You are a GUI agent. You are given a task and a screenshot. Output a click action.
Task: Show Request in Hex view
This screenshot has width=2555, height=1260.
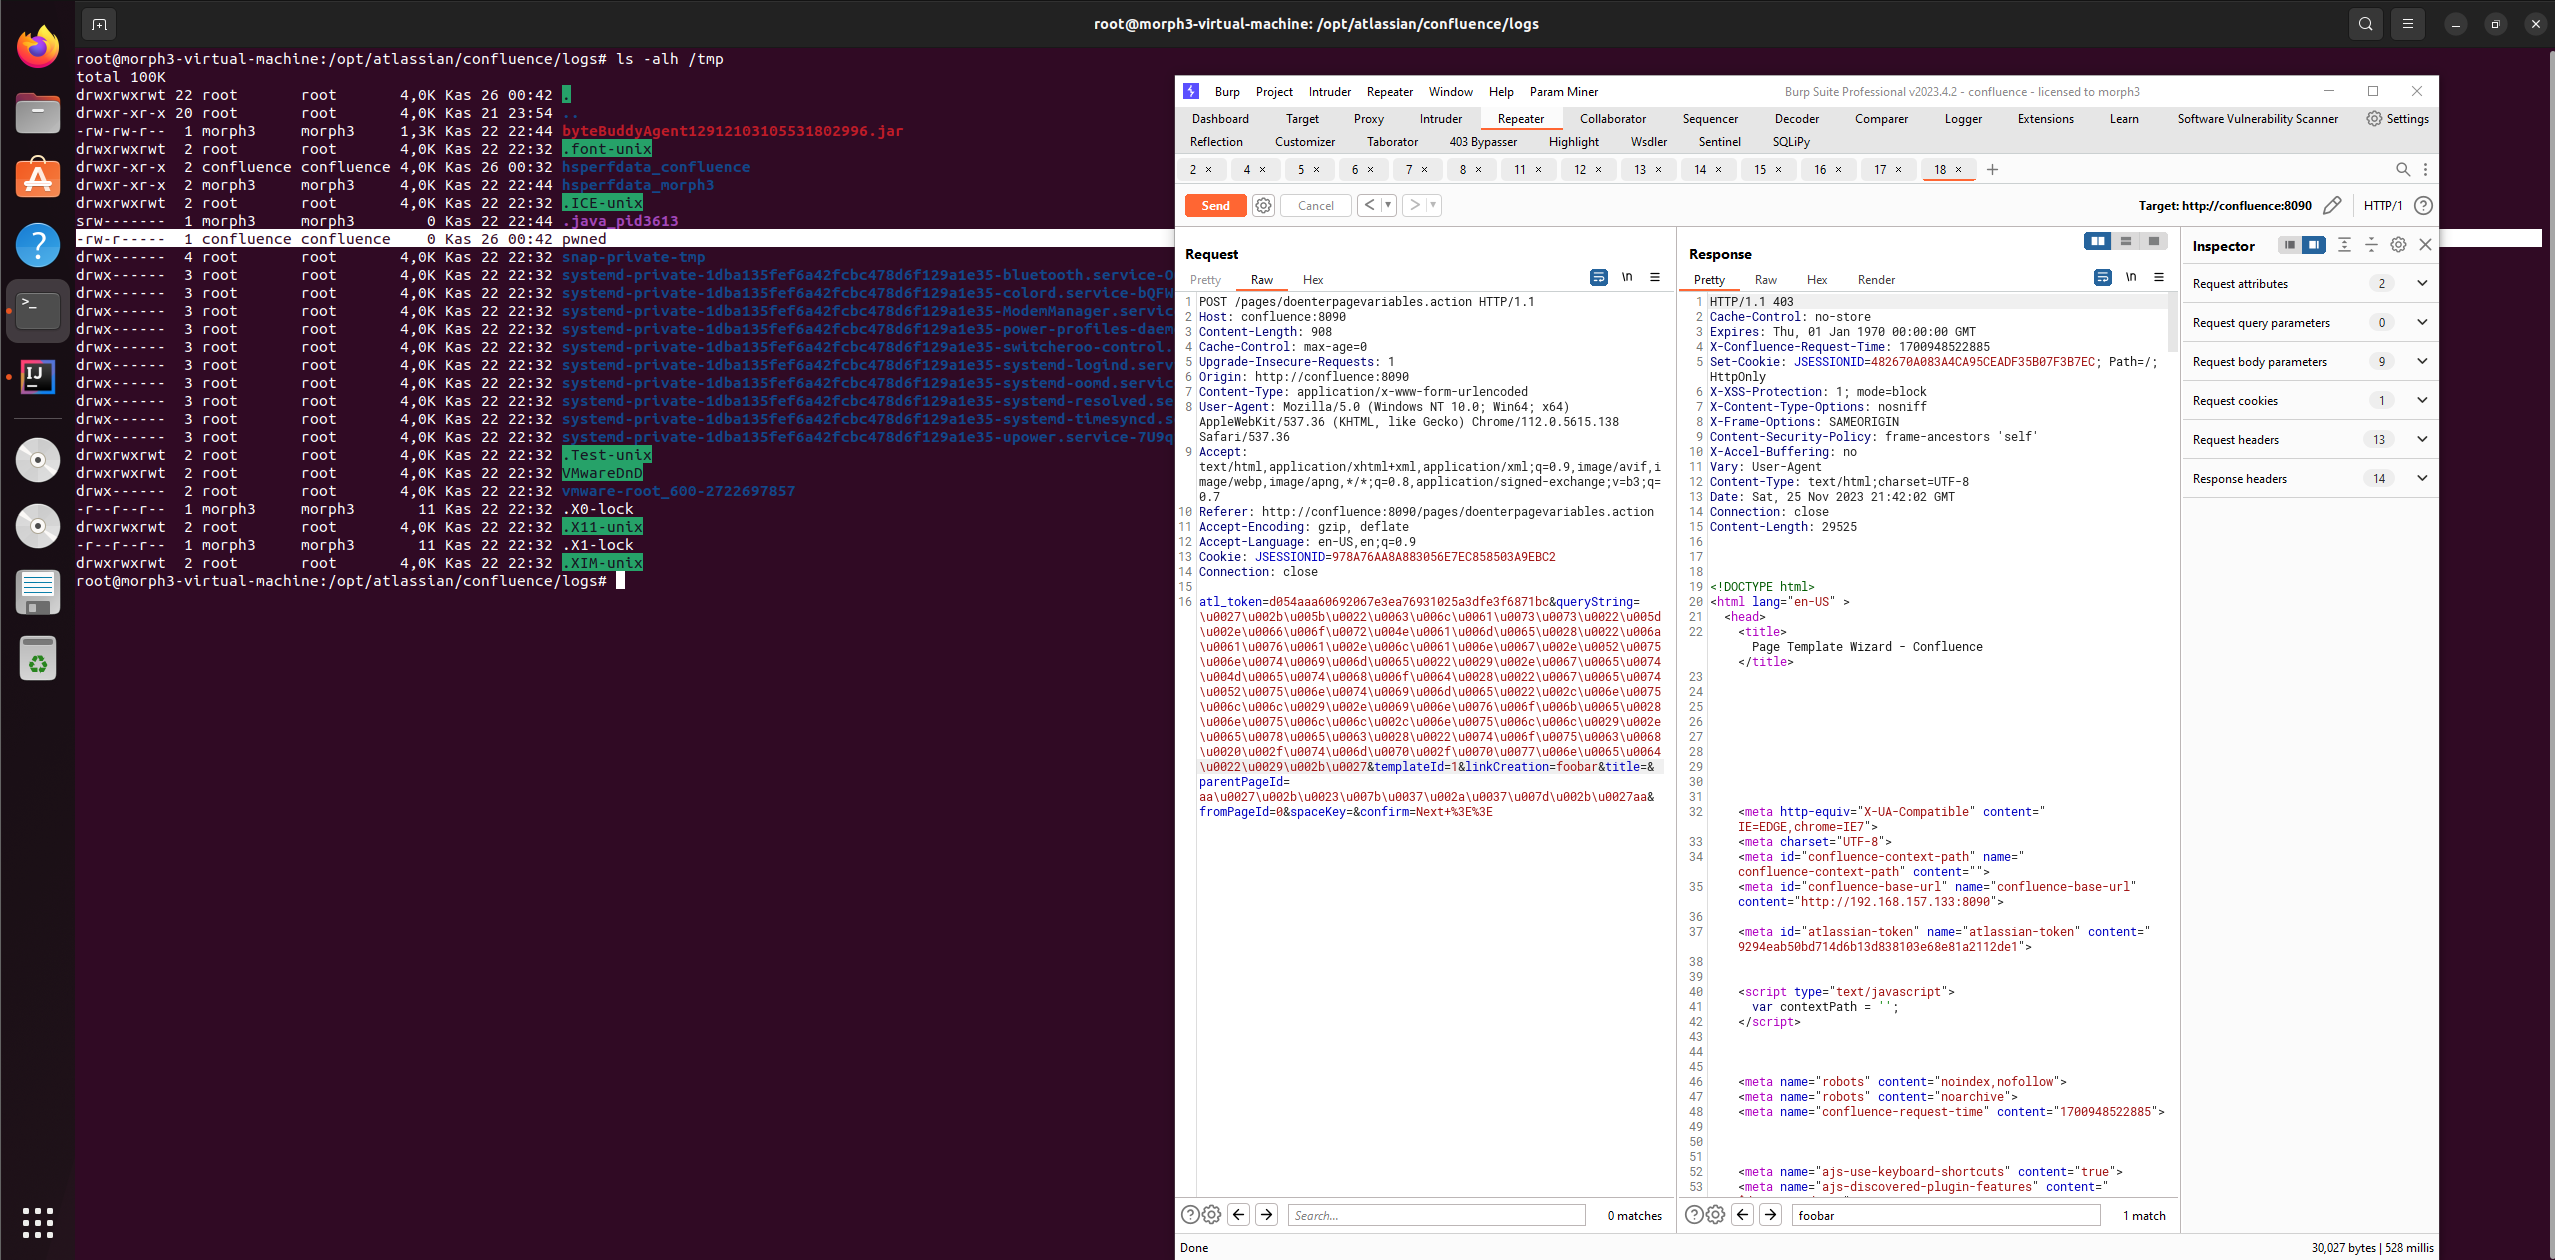tap(1312, 279)
